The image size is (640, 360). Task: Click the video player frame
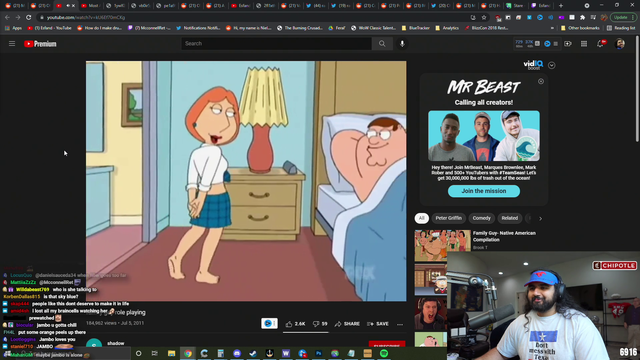pos(246,181)
